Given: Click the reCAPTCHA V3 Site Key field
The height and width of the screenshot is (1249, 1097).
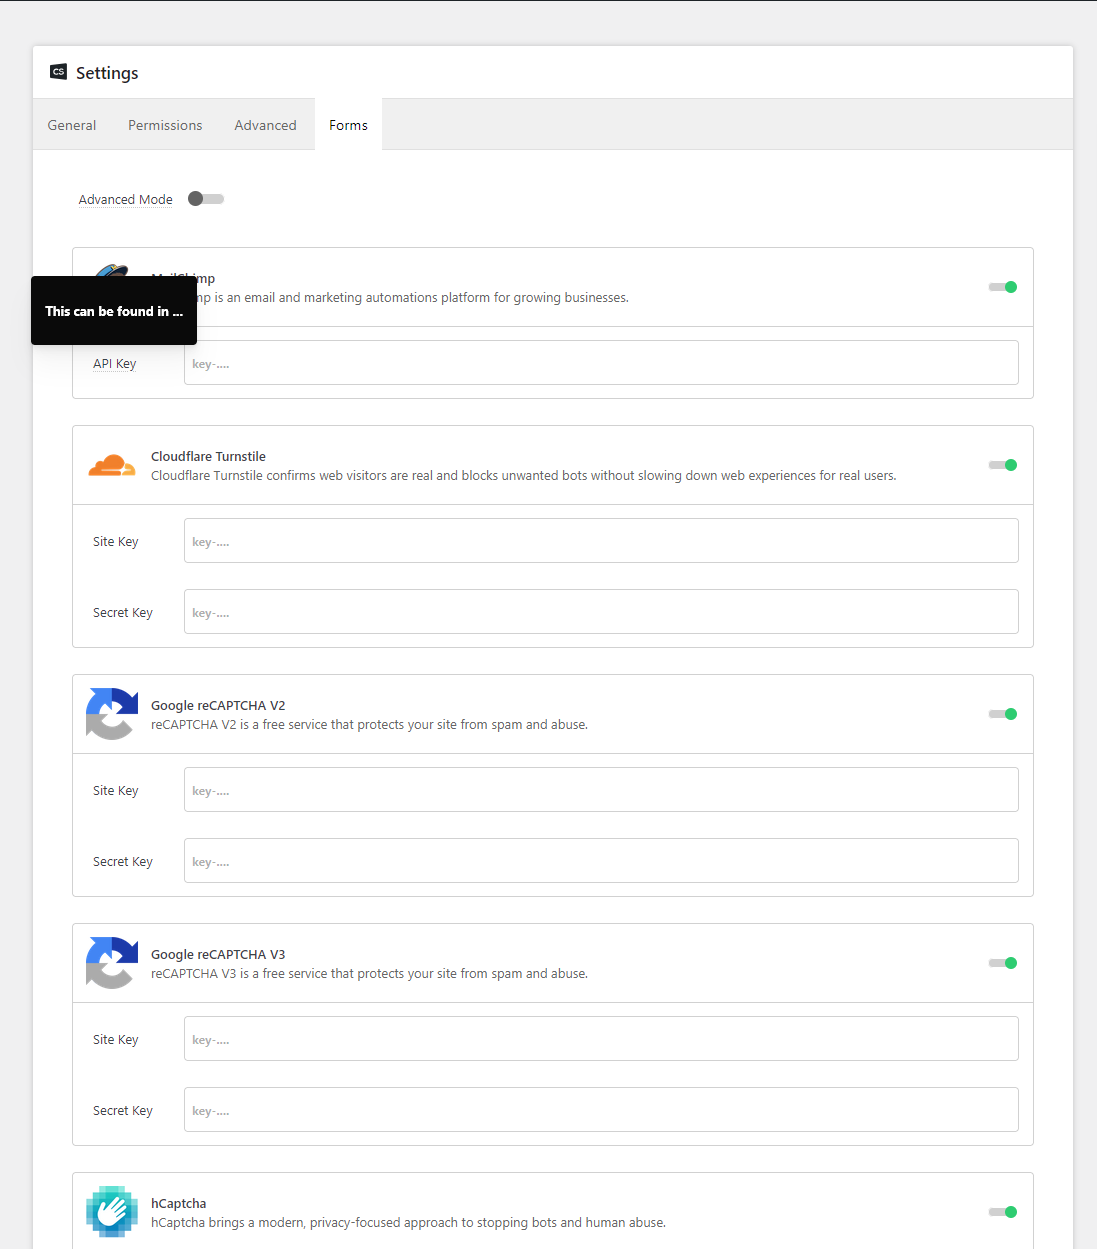Looking at the screenshot, I should (600, 1039).
